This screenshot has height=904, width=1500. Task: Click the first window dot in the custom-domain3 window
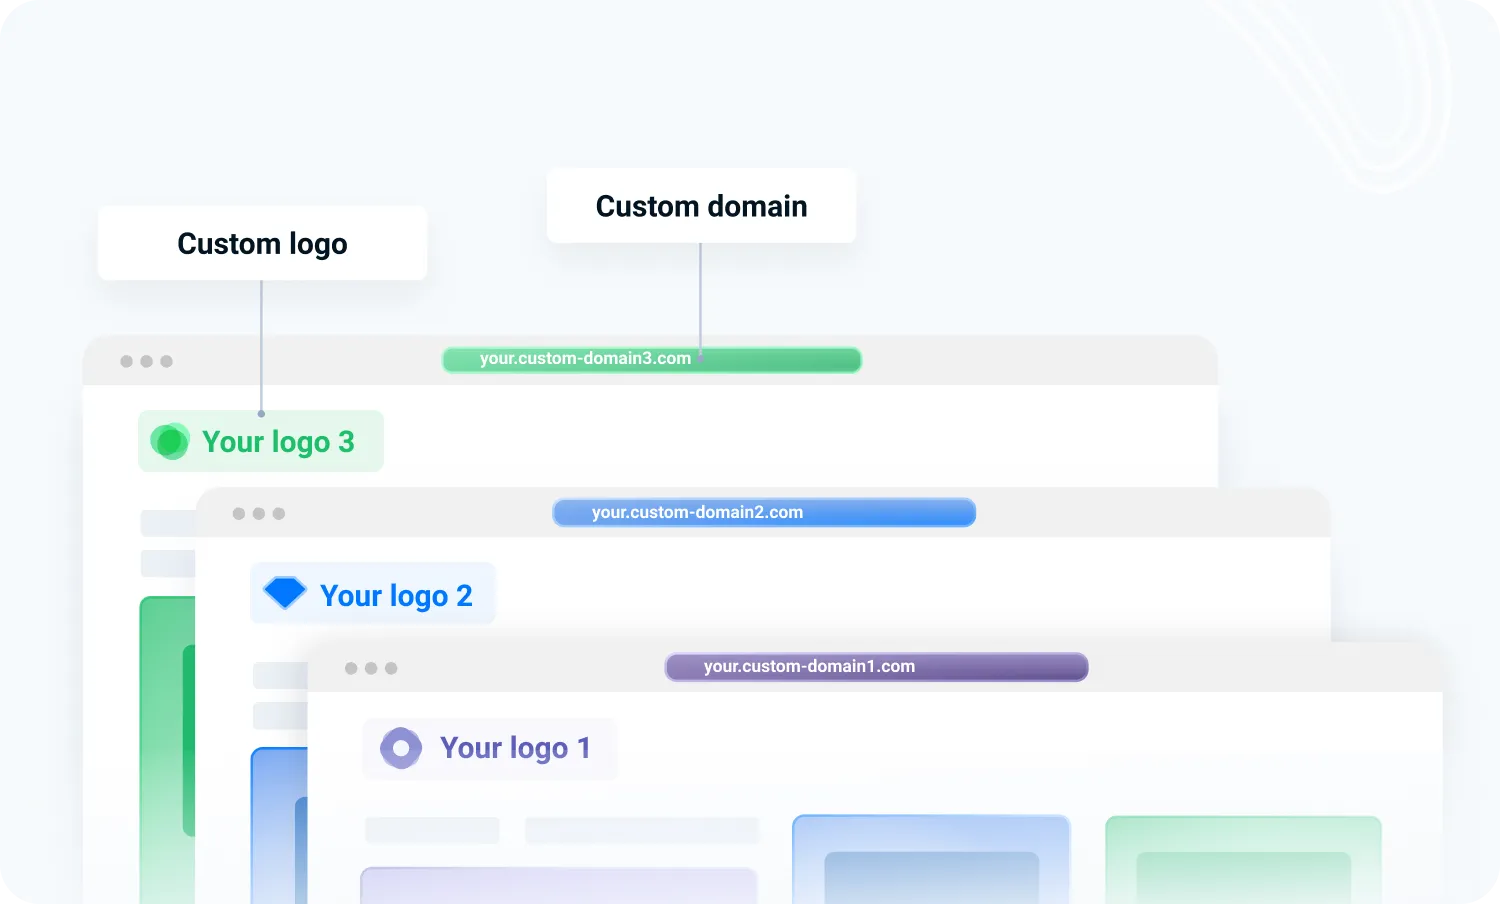click(126, 361)
